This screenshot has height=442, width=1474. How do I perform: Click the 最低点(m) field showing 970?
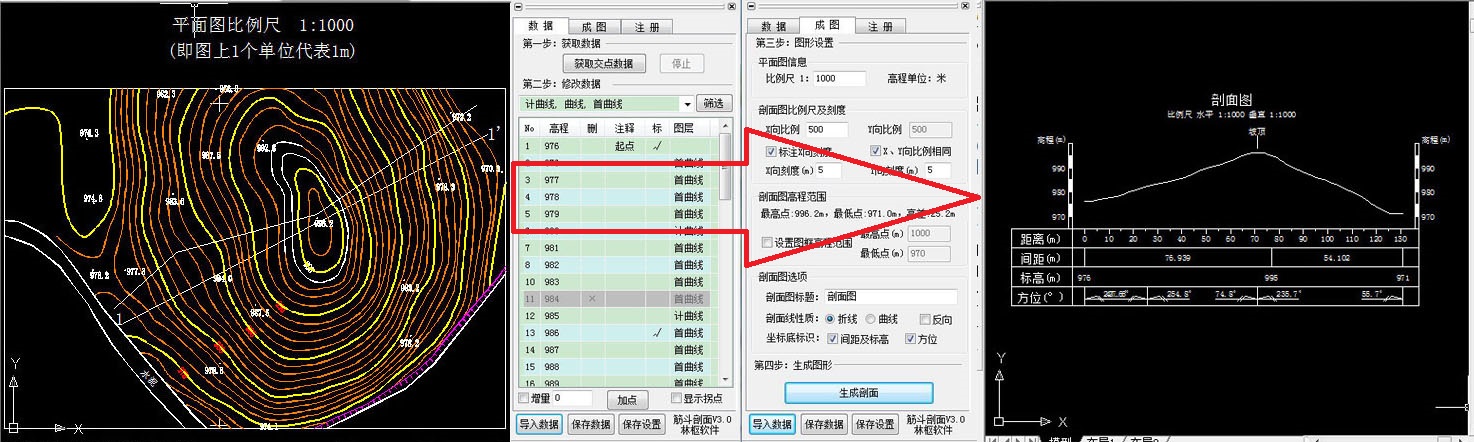point(929,254)
